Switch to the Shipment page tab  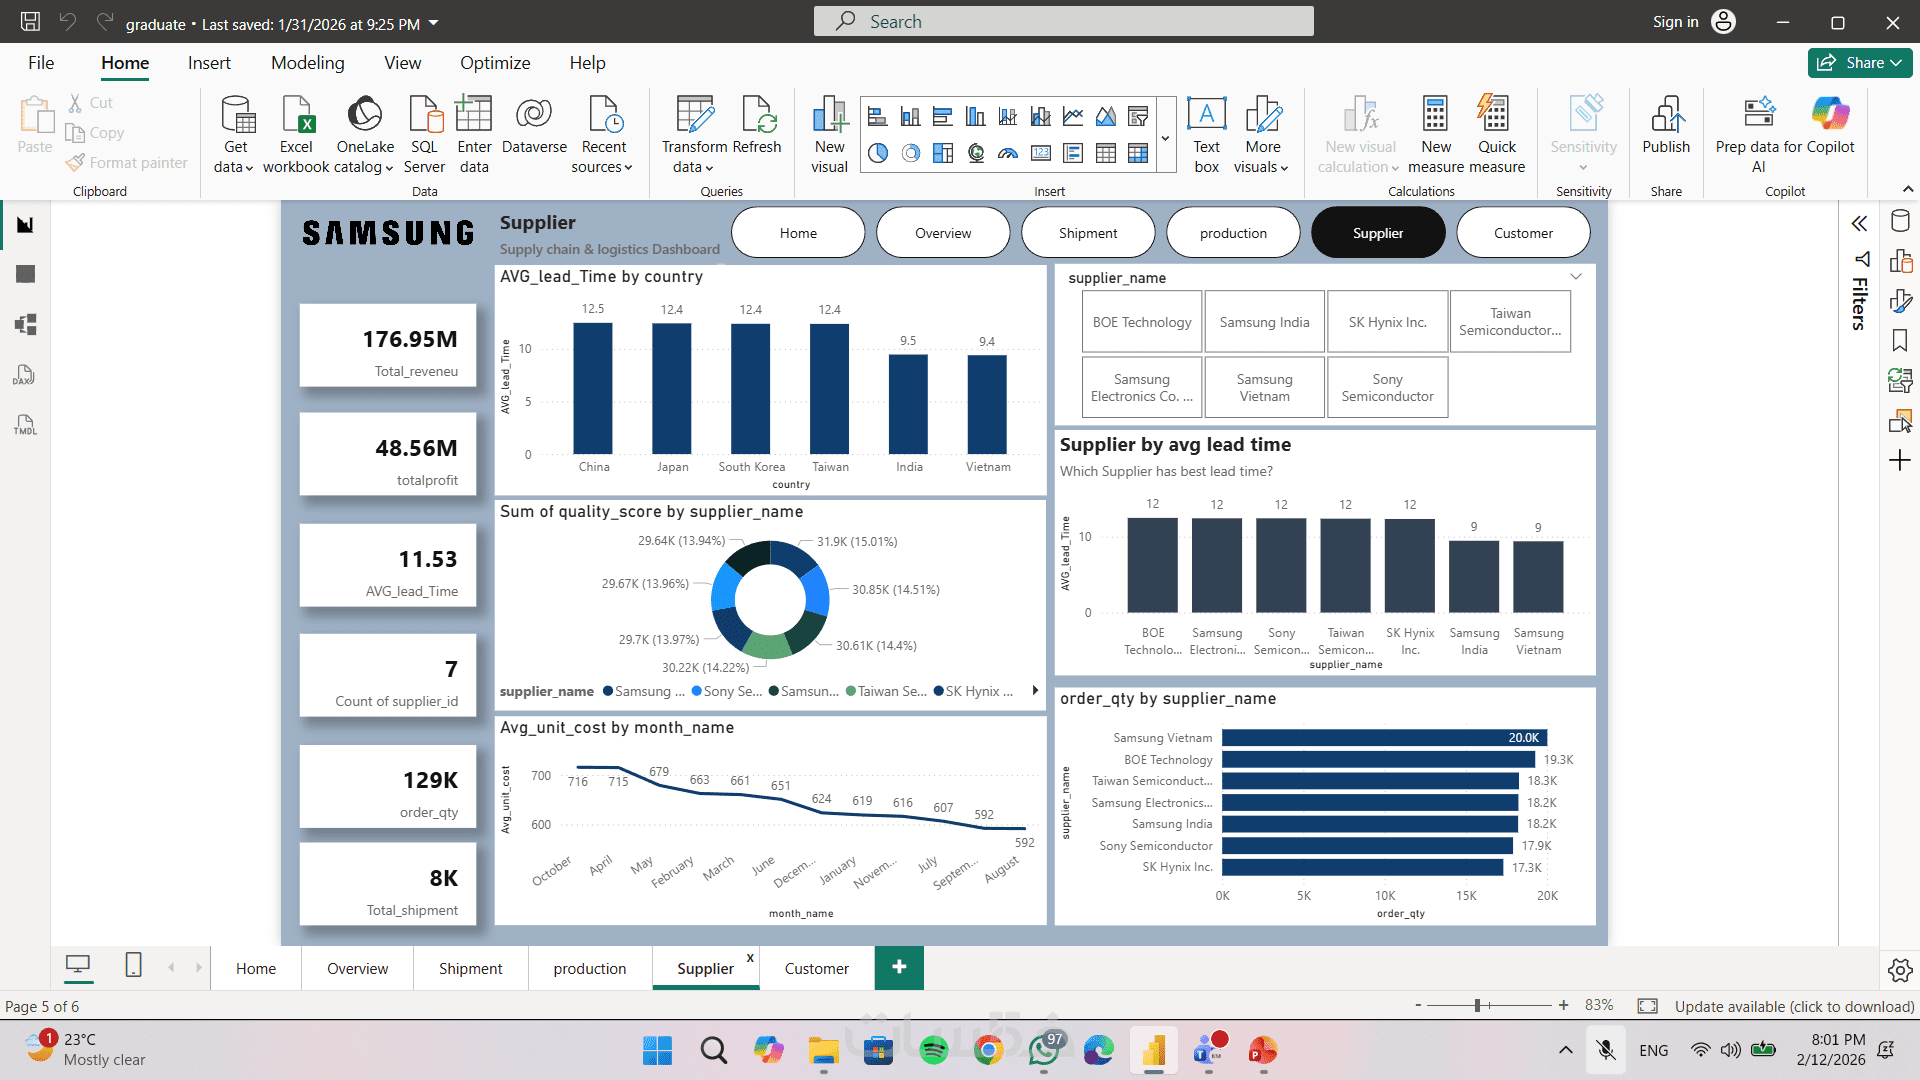[x=470, y=968]
